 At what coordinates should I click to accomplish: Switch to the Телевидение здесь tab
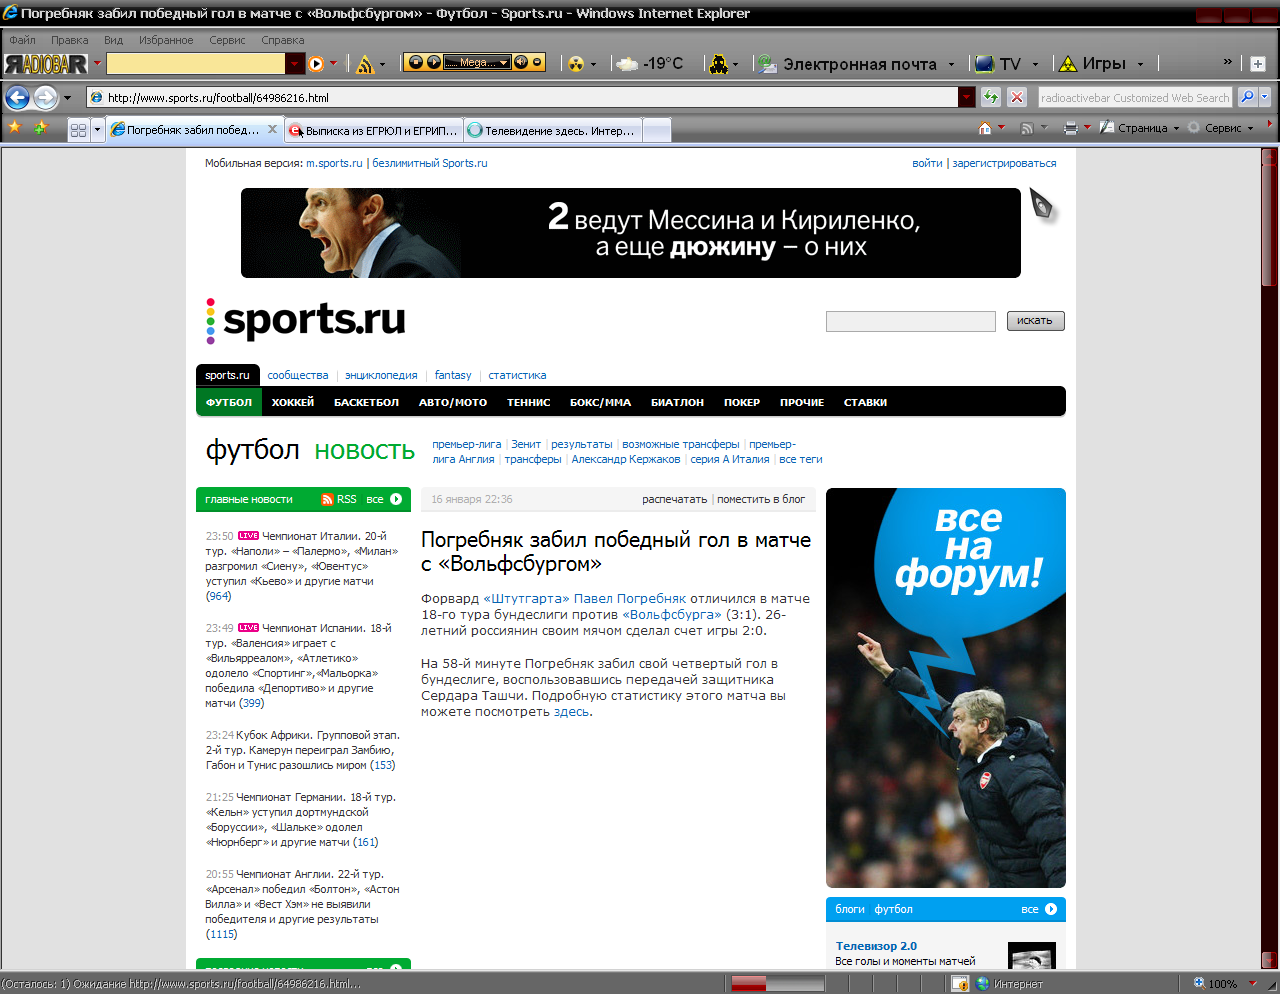[552, 130]
